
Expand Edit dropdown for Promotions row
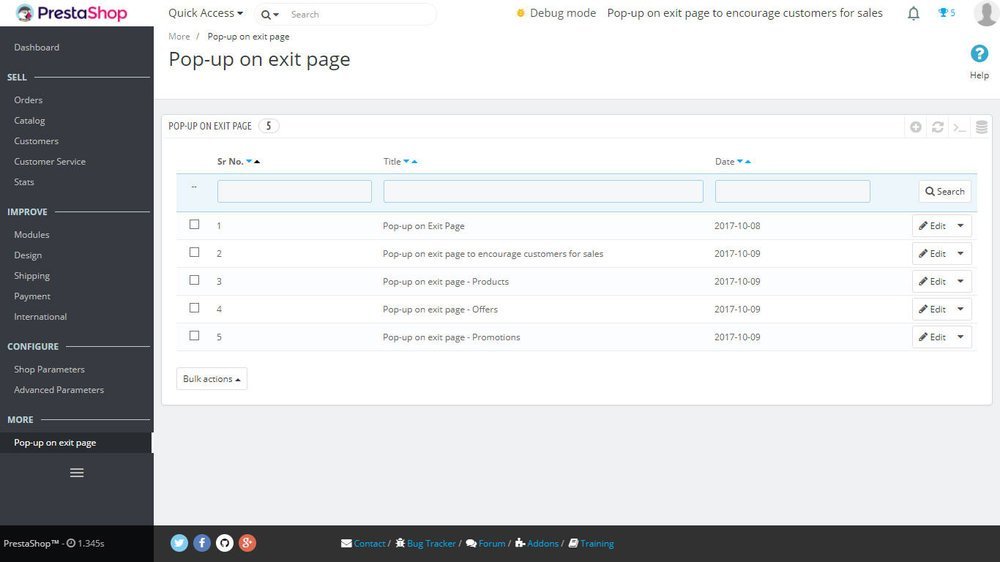point(960,337)
